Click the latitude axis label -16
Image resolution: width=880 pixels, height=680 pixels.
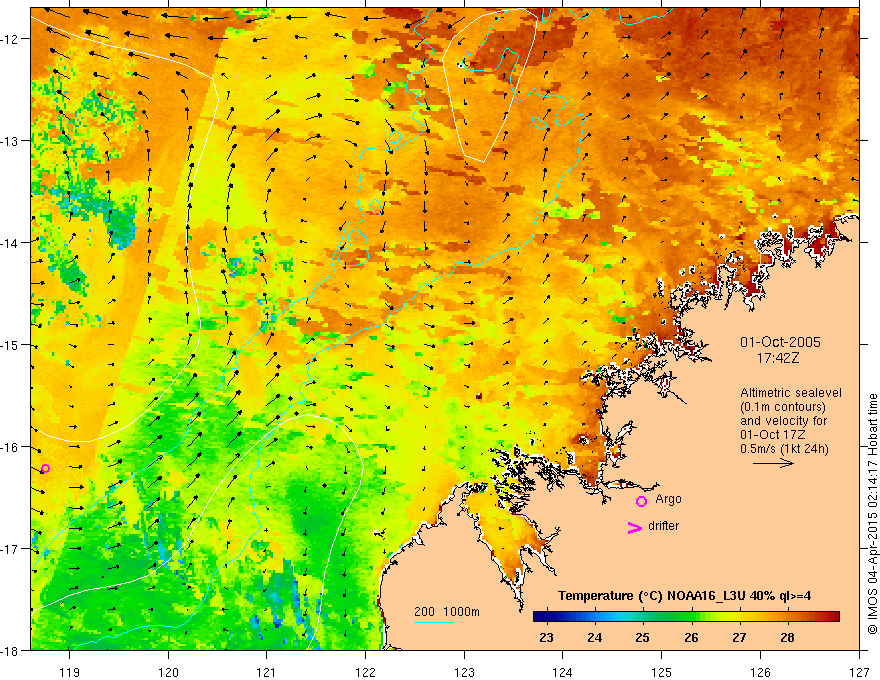(11, 447)
